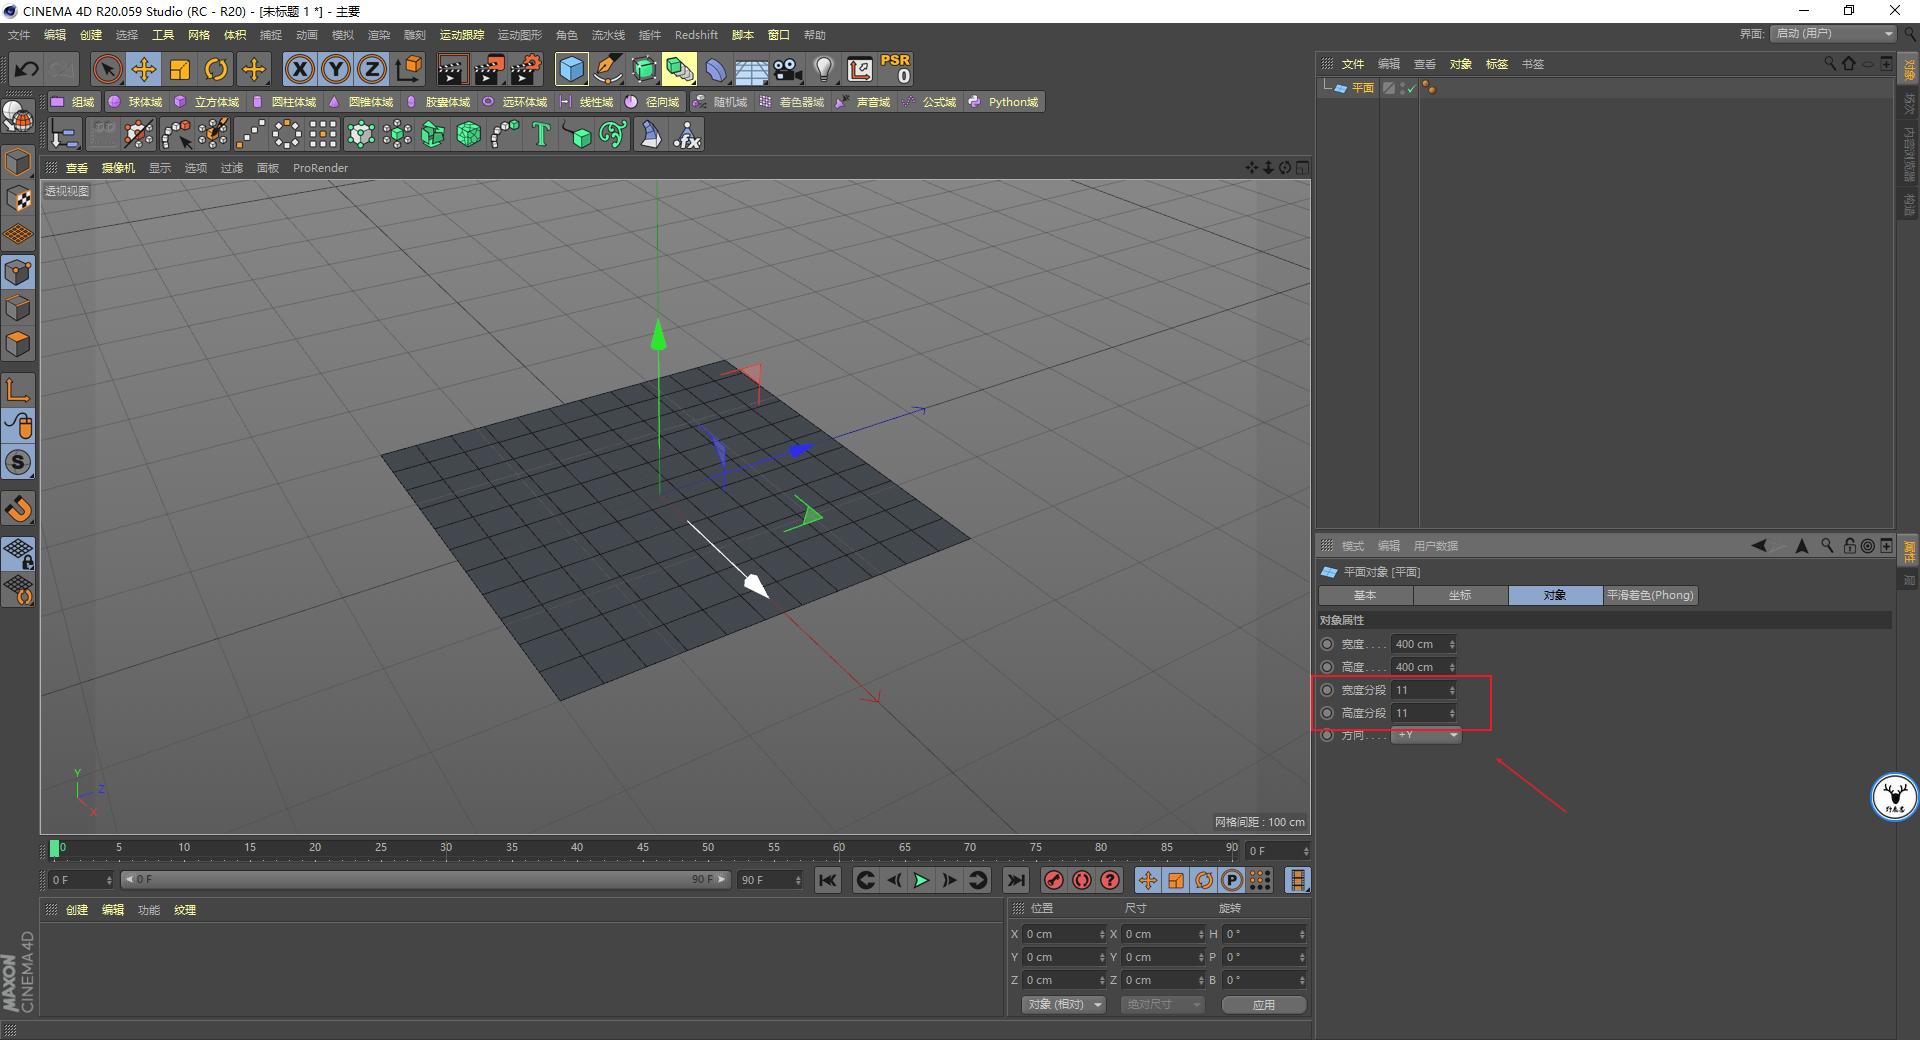Image resolution: width=1920 pixels, height=1040 pixels.
Task: Click the 宽度分段 stepper arrows
Action: (1452, 690)
